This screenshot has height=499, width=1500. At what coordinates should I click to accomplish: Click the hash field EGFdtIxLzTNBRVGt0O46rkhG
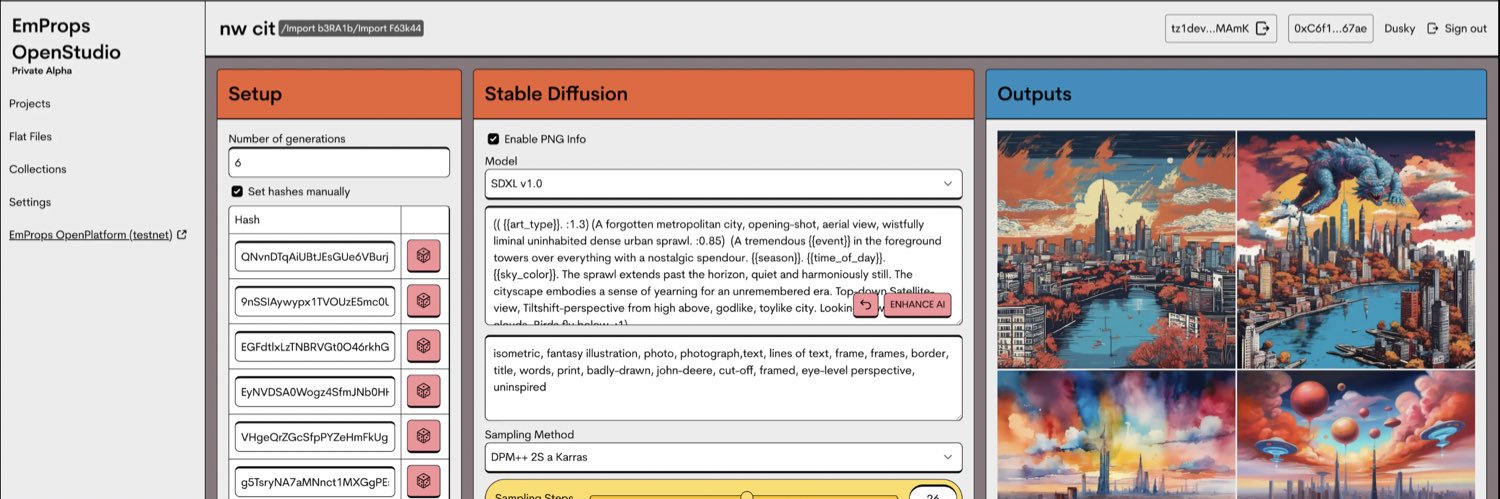pos(315,347)
